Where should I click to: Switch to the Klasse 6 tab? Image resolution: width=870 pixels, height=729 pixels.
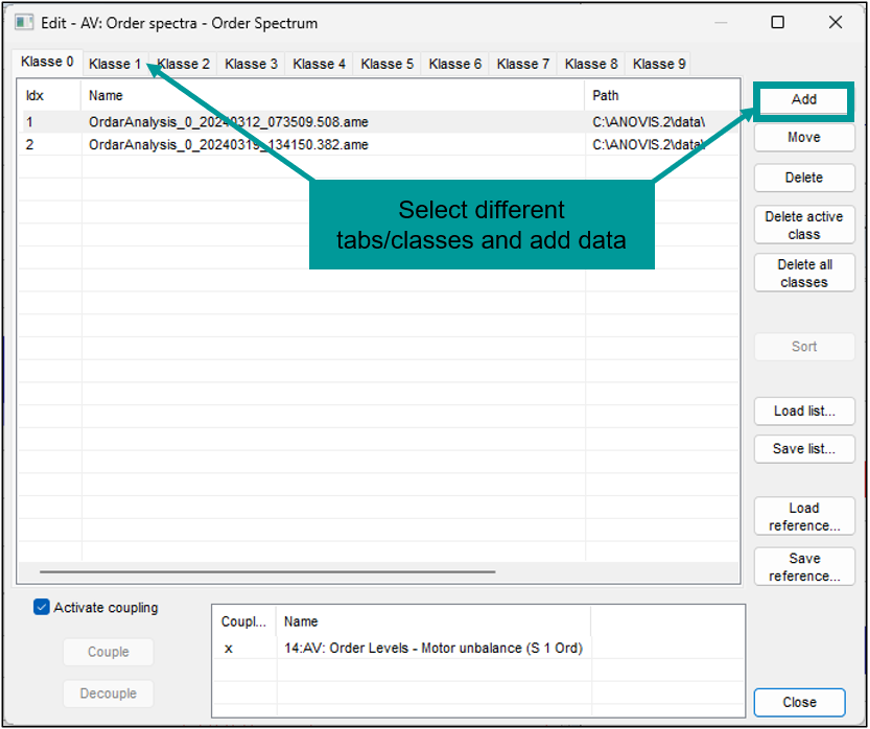pyautogui.click(x=455, y=64)
